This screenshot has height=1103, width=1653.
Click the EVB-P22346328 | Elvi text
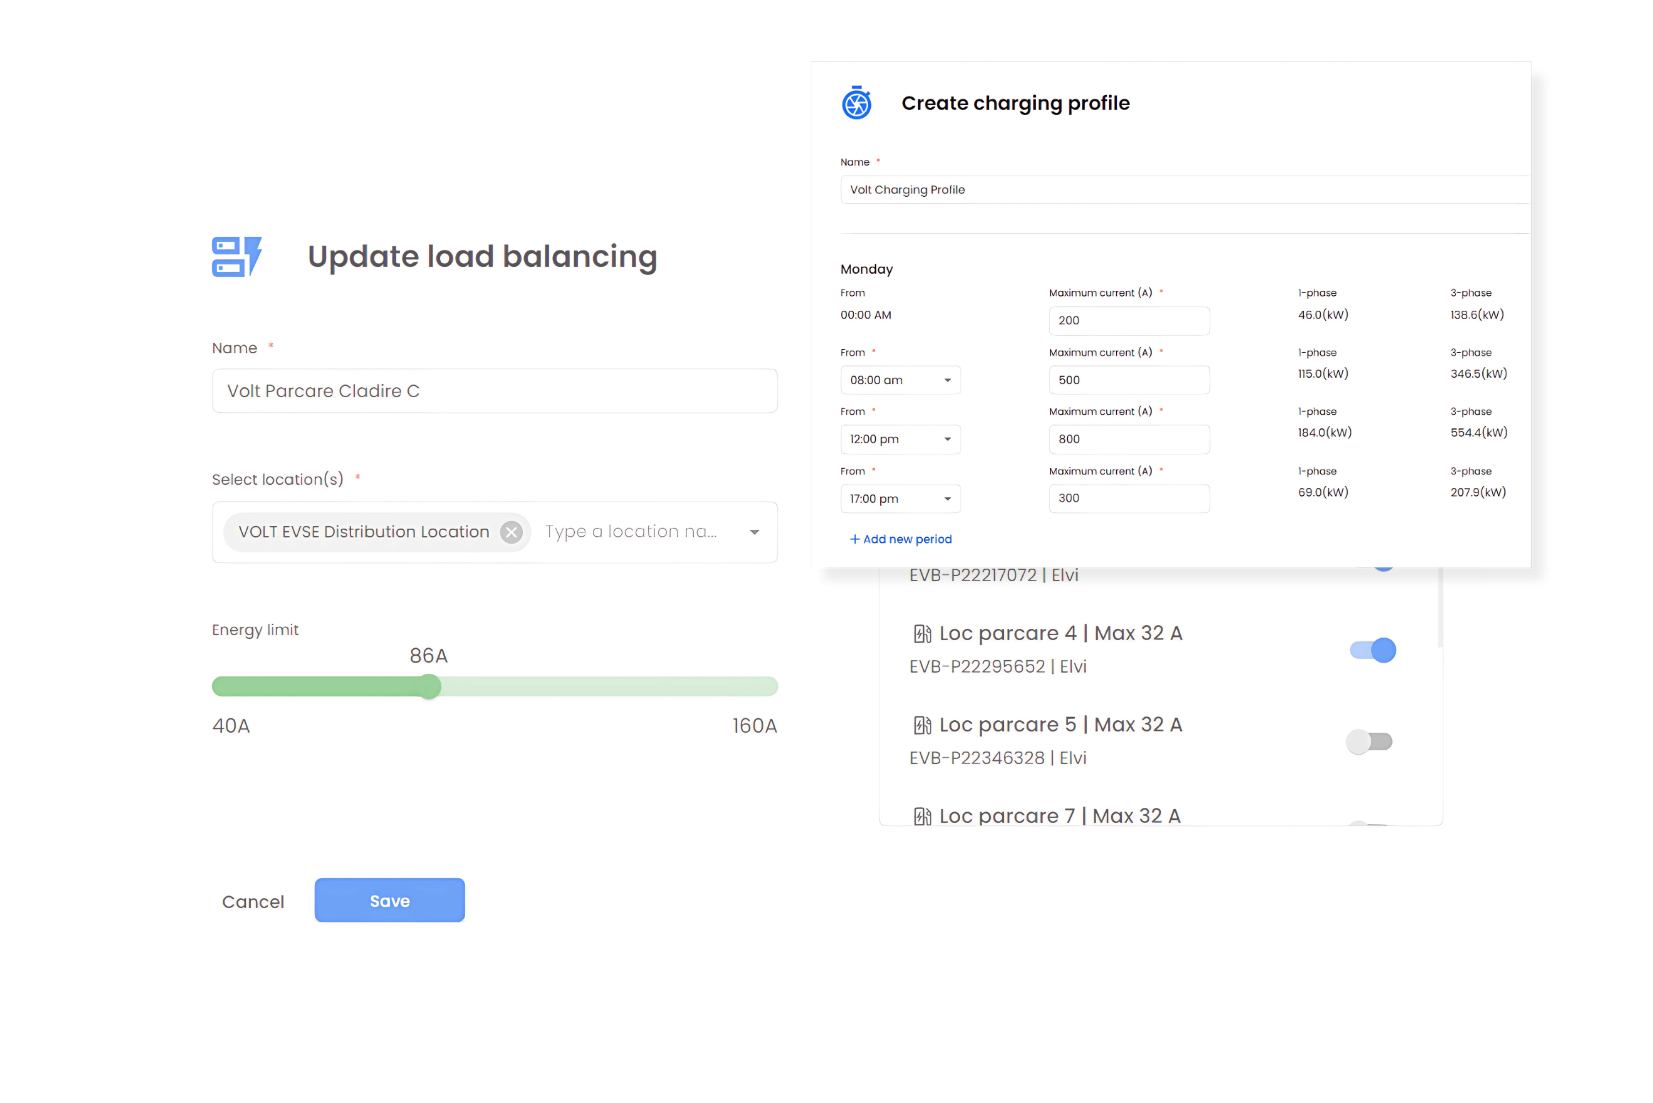click(998, 758)
